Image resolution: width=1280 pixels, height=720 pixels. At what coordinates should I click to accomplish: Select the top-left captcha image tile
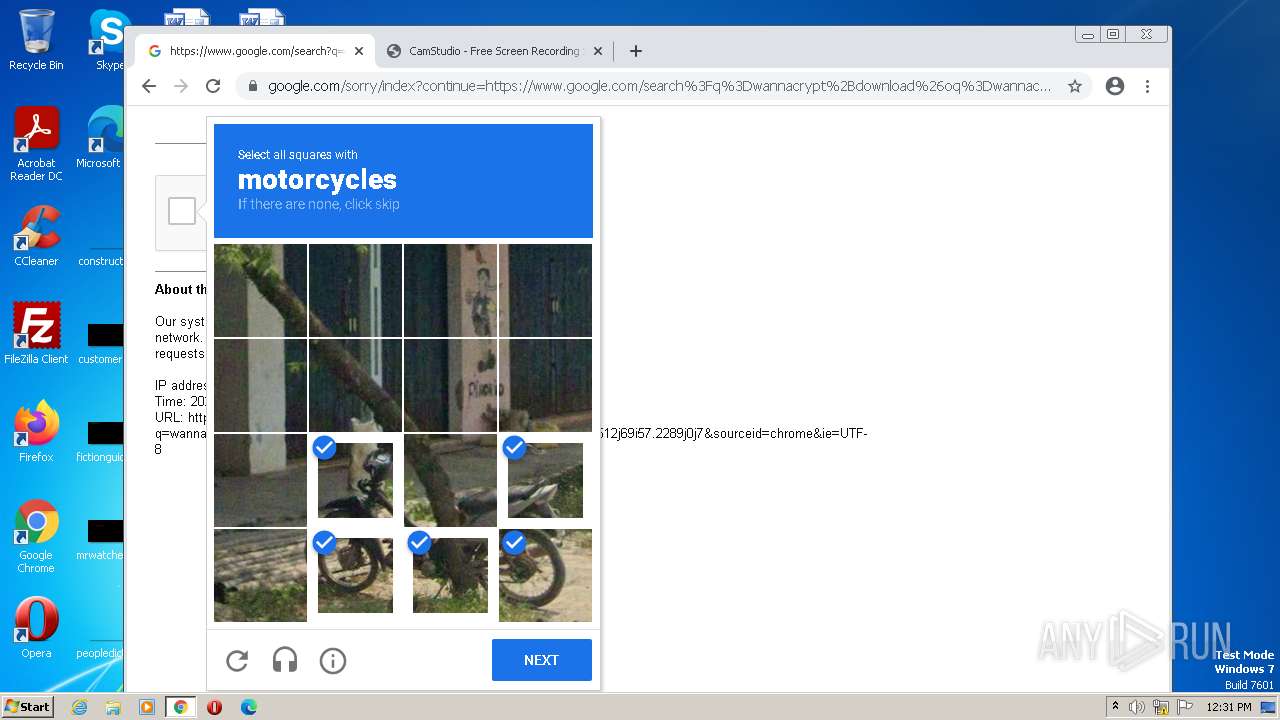[260, 290]
